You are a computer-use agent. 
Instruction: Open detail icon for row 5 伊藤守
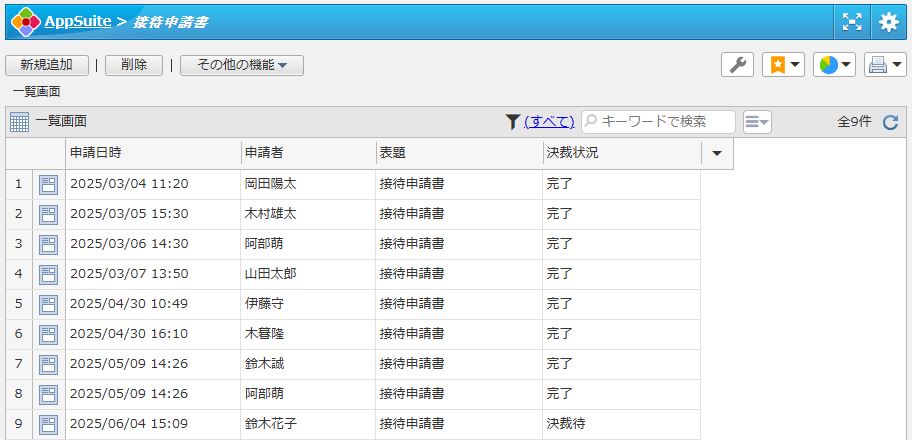(48, 304)
